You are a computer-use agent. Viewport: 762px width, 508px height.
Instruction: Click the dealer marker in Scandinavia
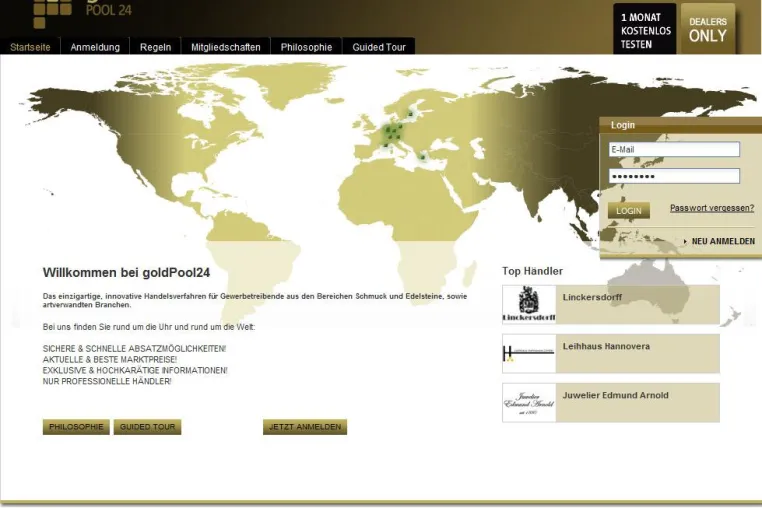click(x=411, y=114)
